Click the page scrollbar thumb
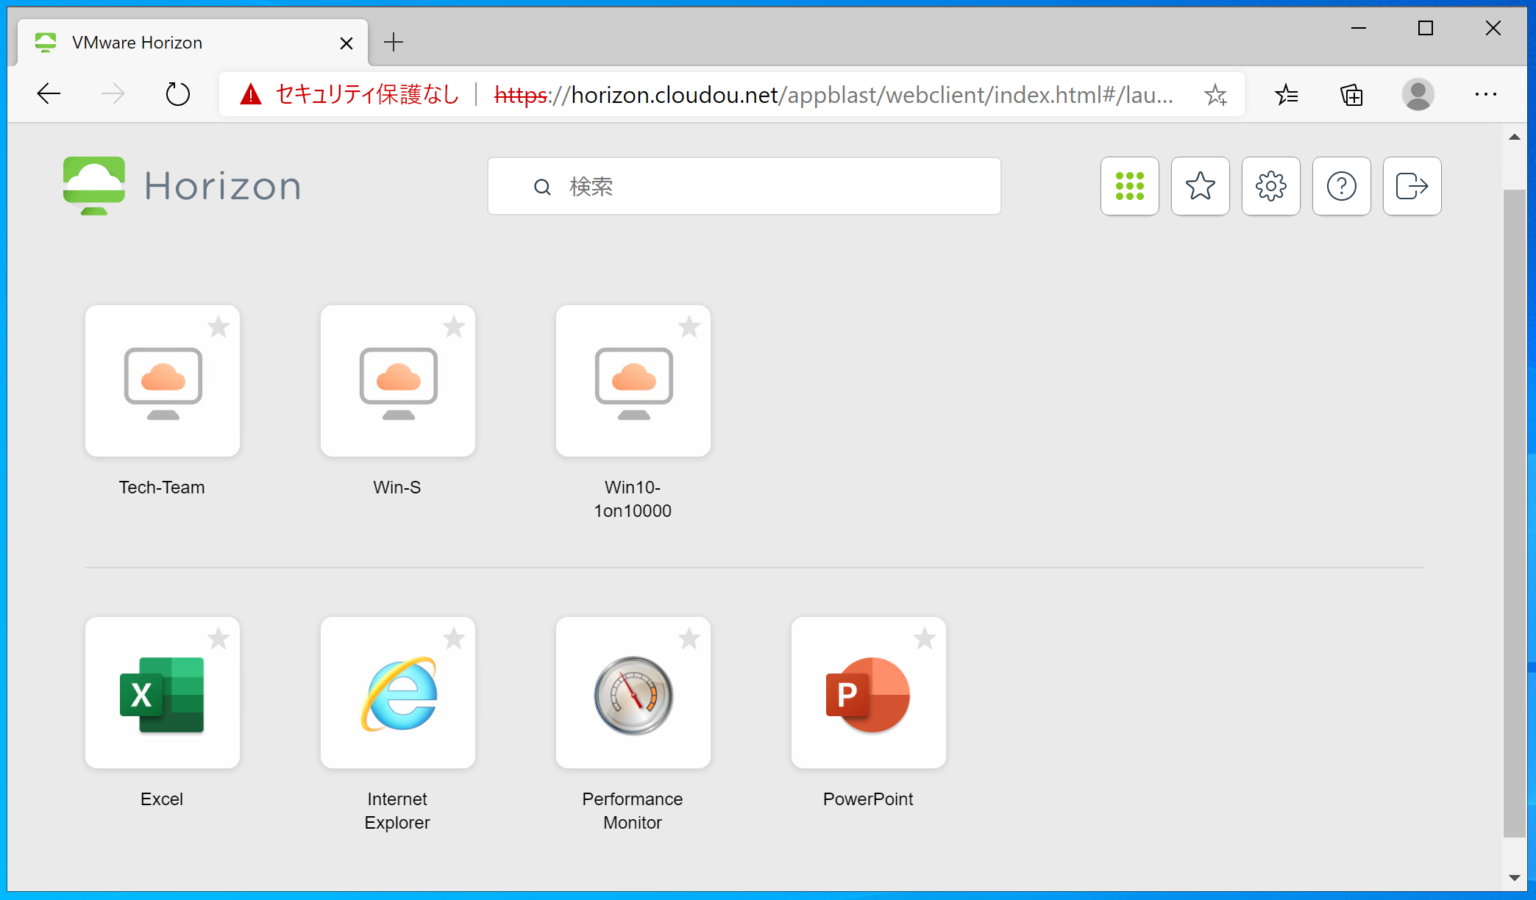 pyautogui.click(x=1515, y=513)
